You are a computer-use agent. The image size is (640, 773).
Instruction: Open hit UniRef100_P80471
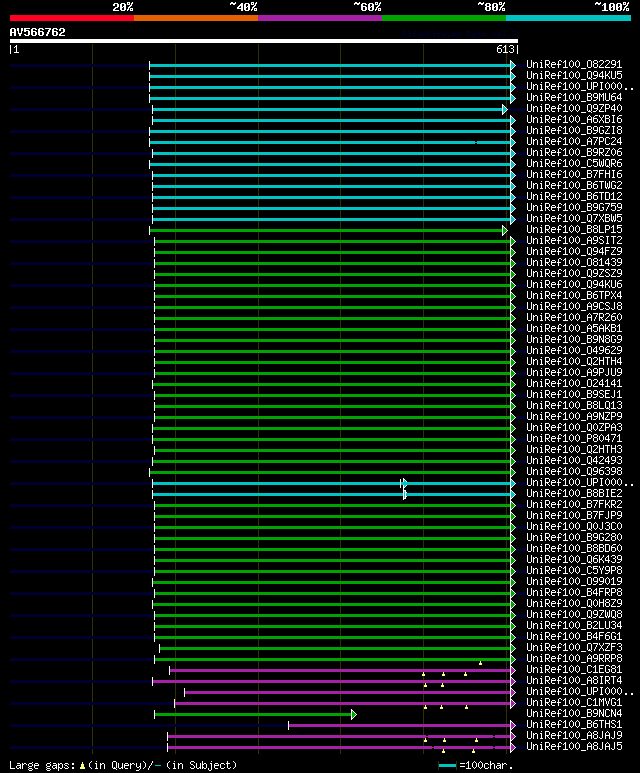574,438
